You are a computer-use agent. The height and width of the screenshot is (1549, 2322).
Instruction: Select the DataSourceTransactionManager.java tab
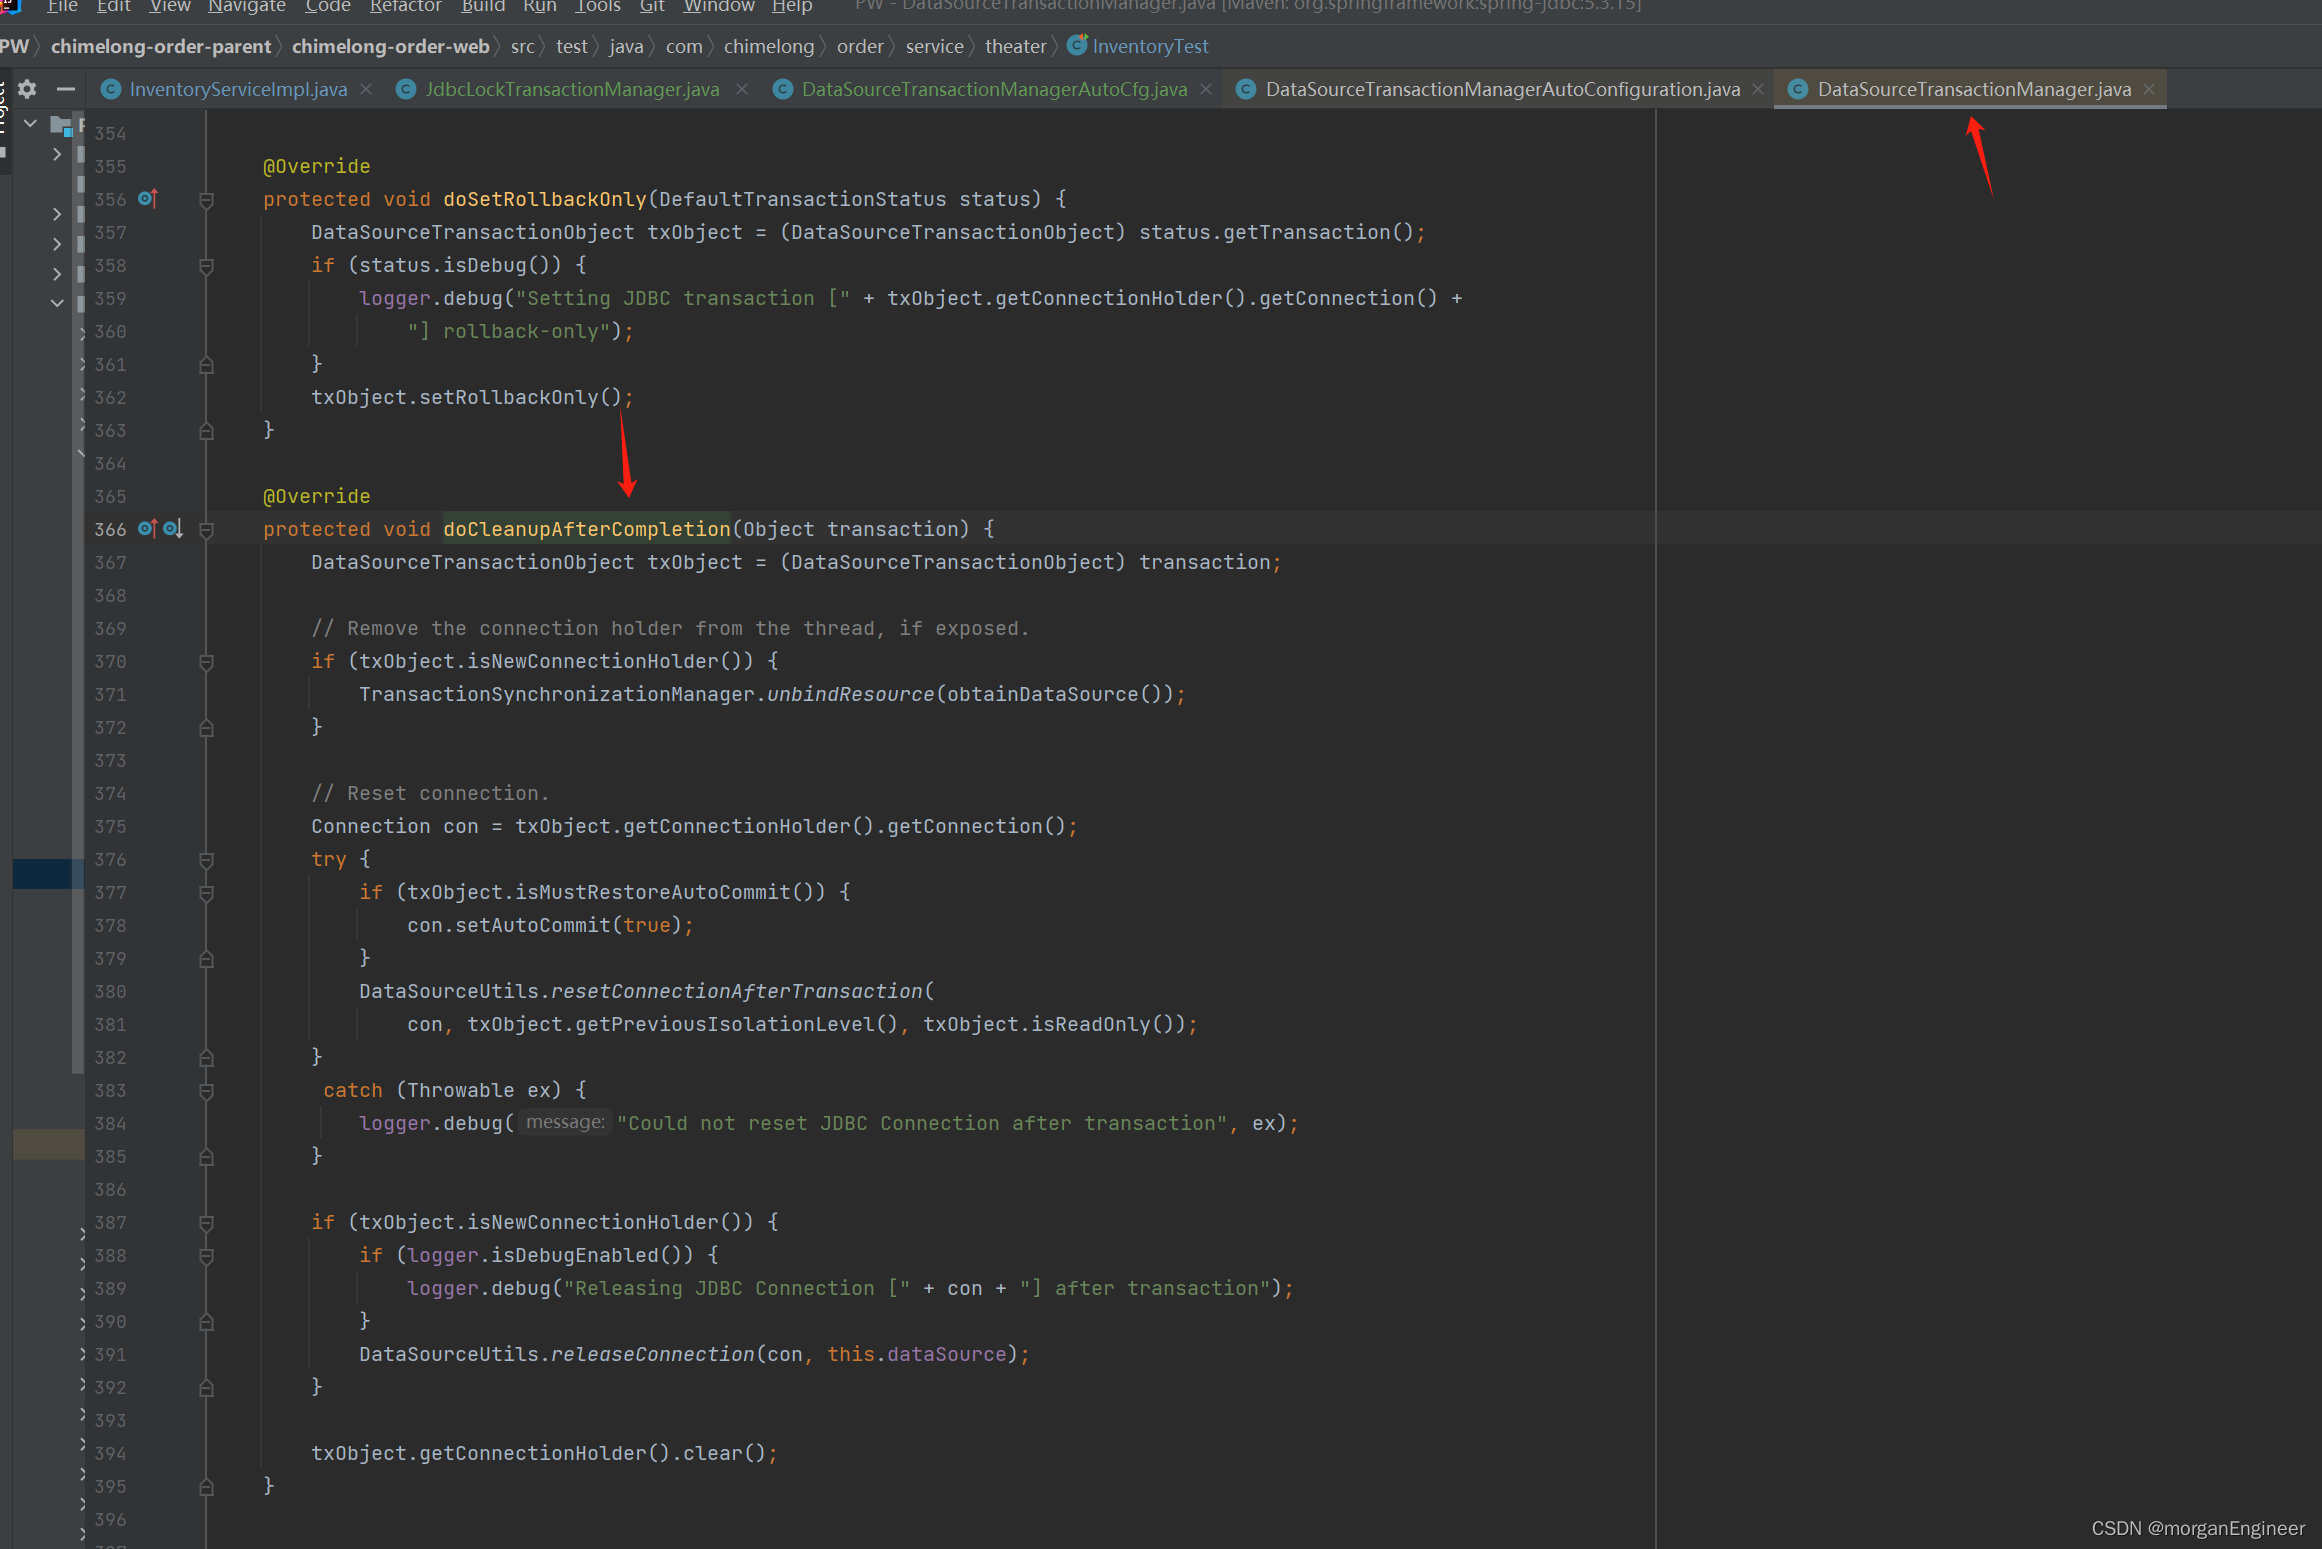(x=1974, y=90)
